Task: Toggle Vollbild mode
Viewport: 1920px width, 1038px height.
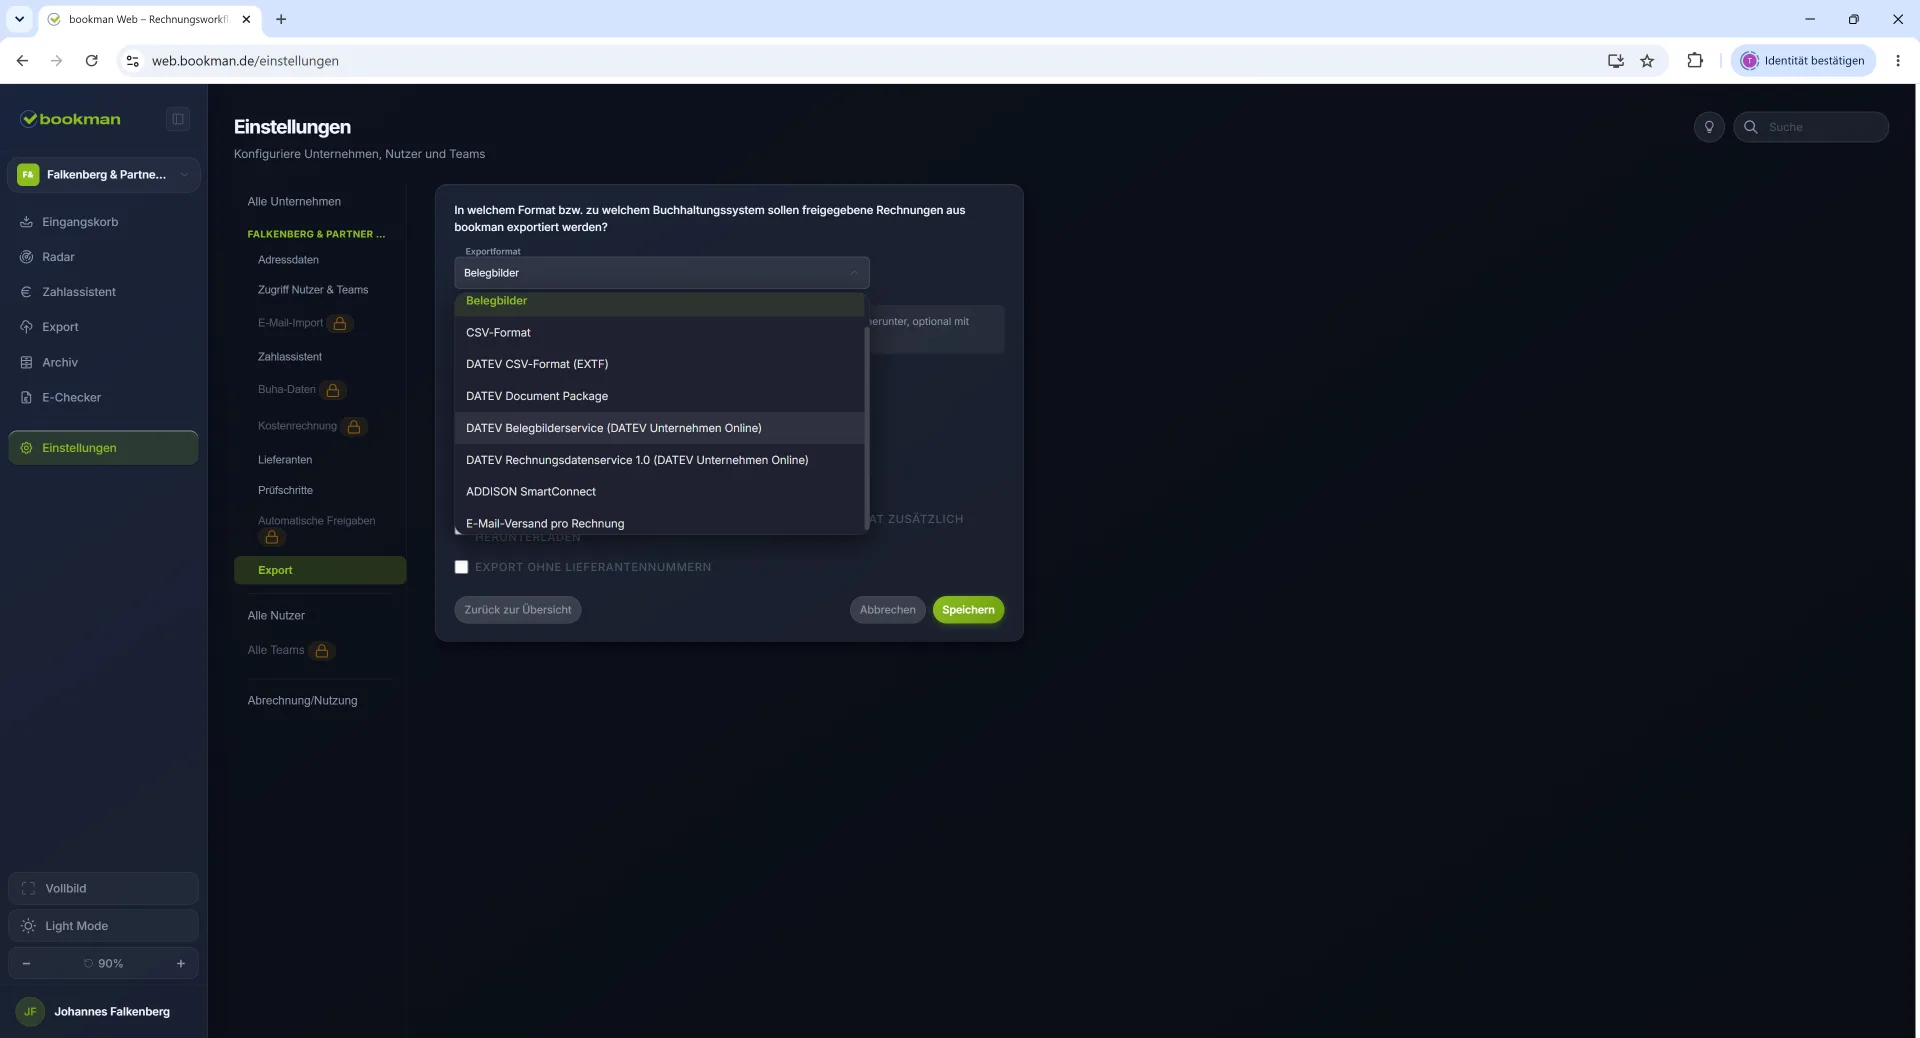Action: coord(103,888)
